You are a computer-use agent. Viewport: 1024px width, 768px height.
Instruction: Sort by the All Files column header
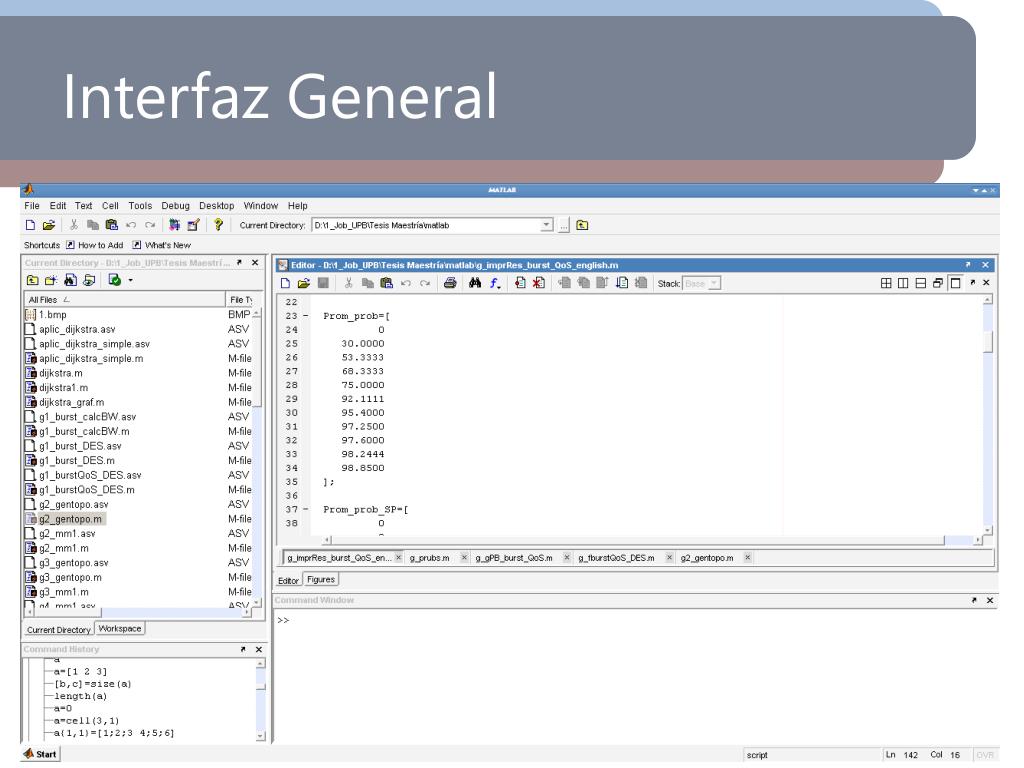(x=124, y=300)
